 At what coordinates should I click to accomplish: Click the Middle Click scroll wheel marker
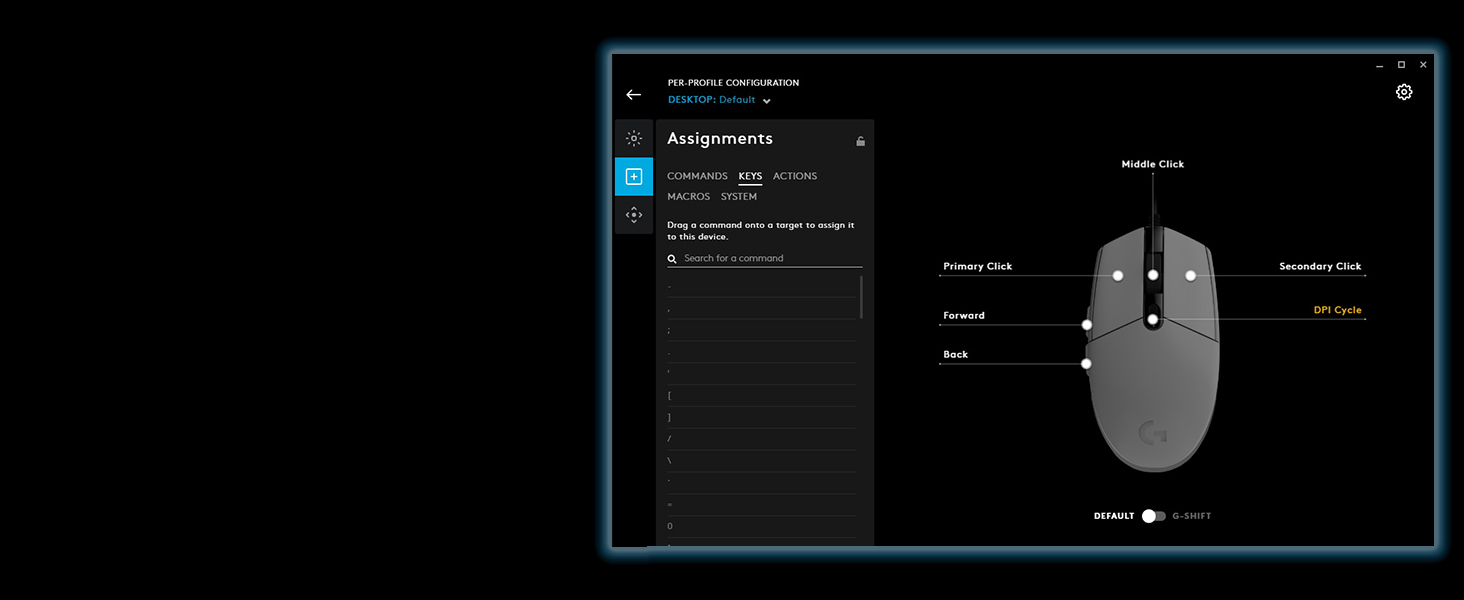1153,274
